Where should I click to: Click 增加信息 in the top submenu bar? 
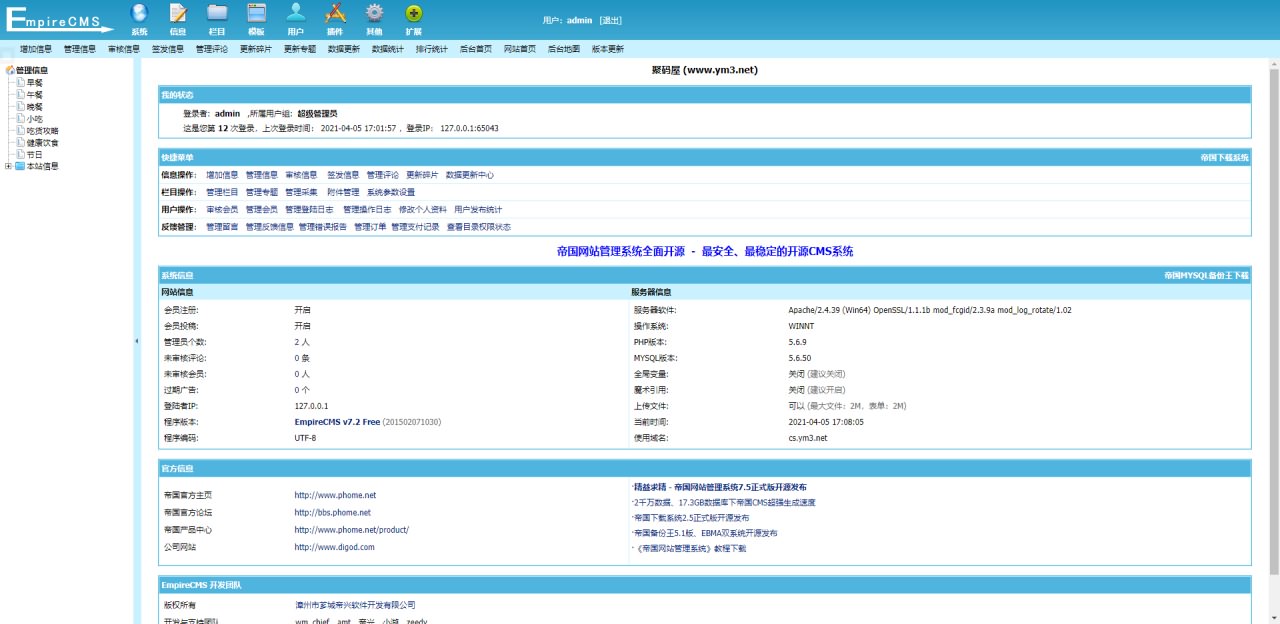(36, 48)
